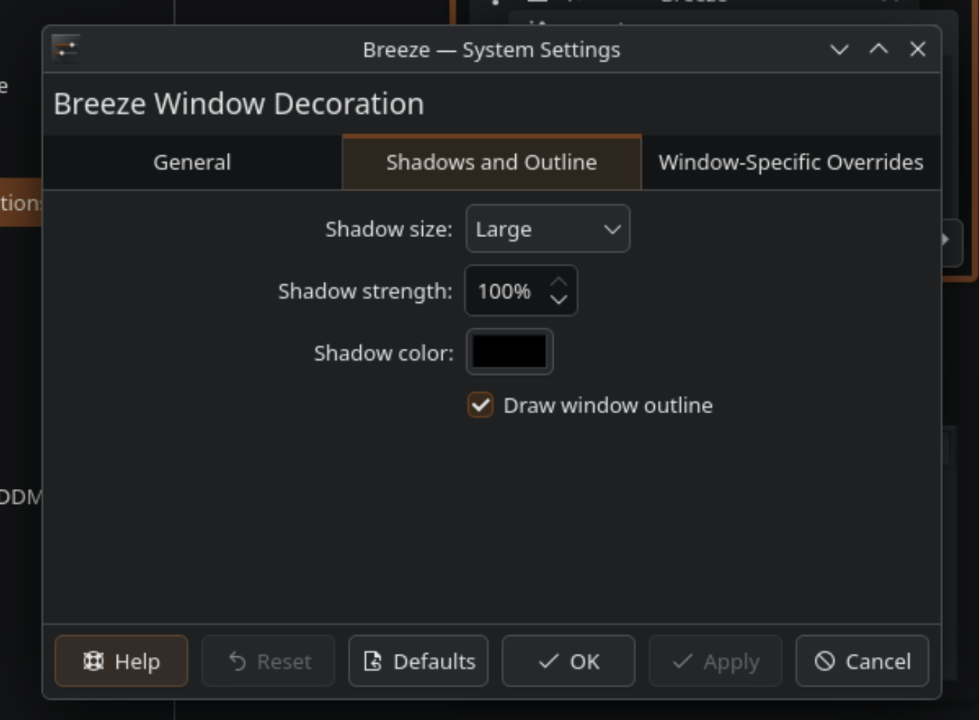Open the Shadow size dropdown
Screen dimensions: 979x720
coord(548,229)
